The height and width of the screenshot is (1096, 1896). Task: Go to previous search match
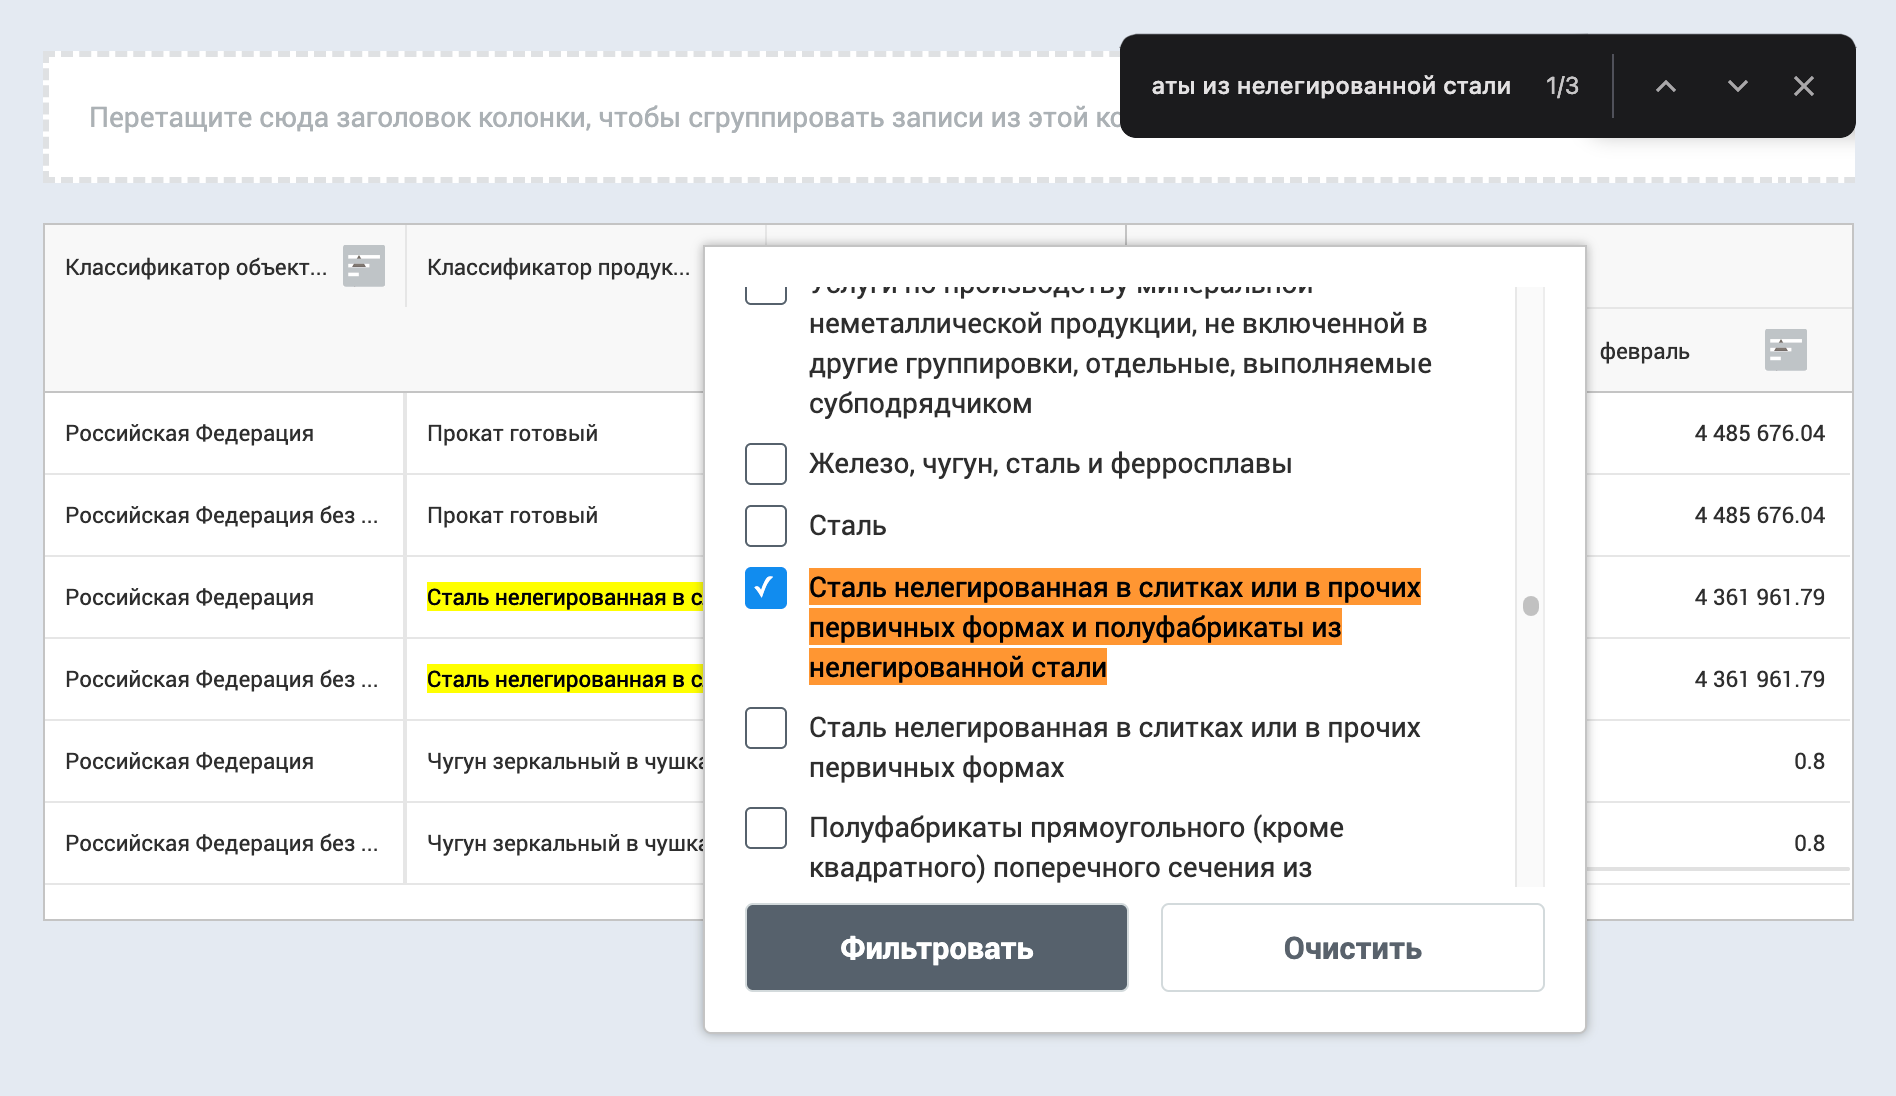pyautogui.click(x=1666, y=87)
